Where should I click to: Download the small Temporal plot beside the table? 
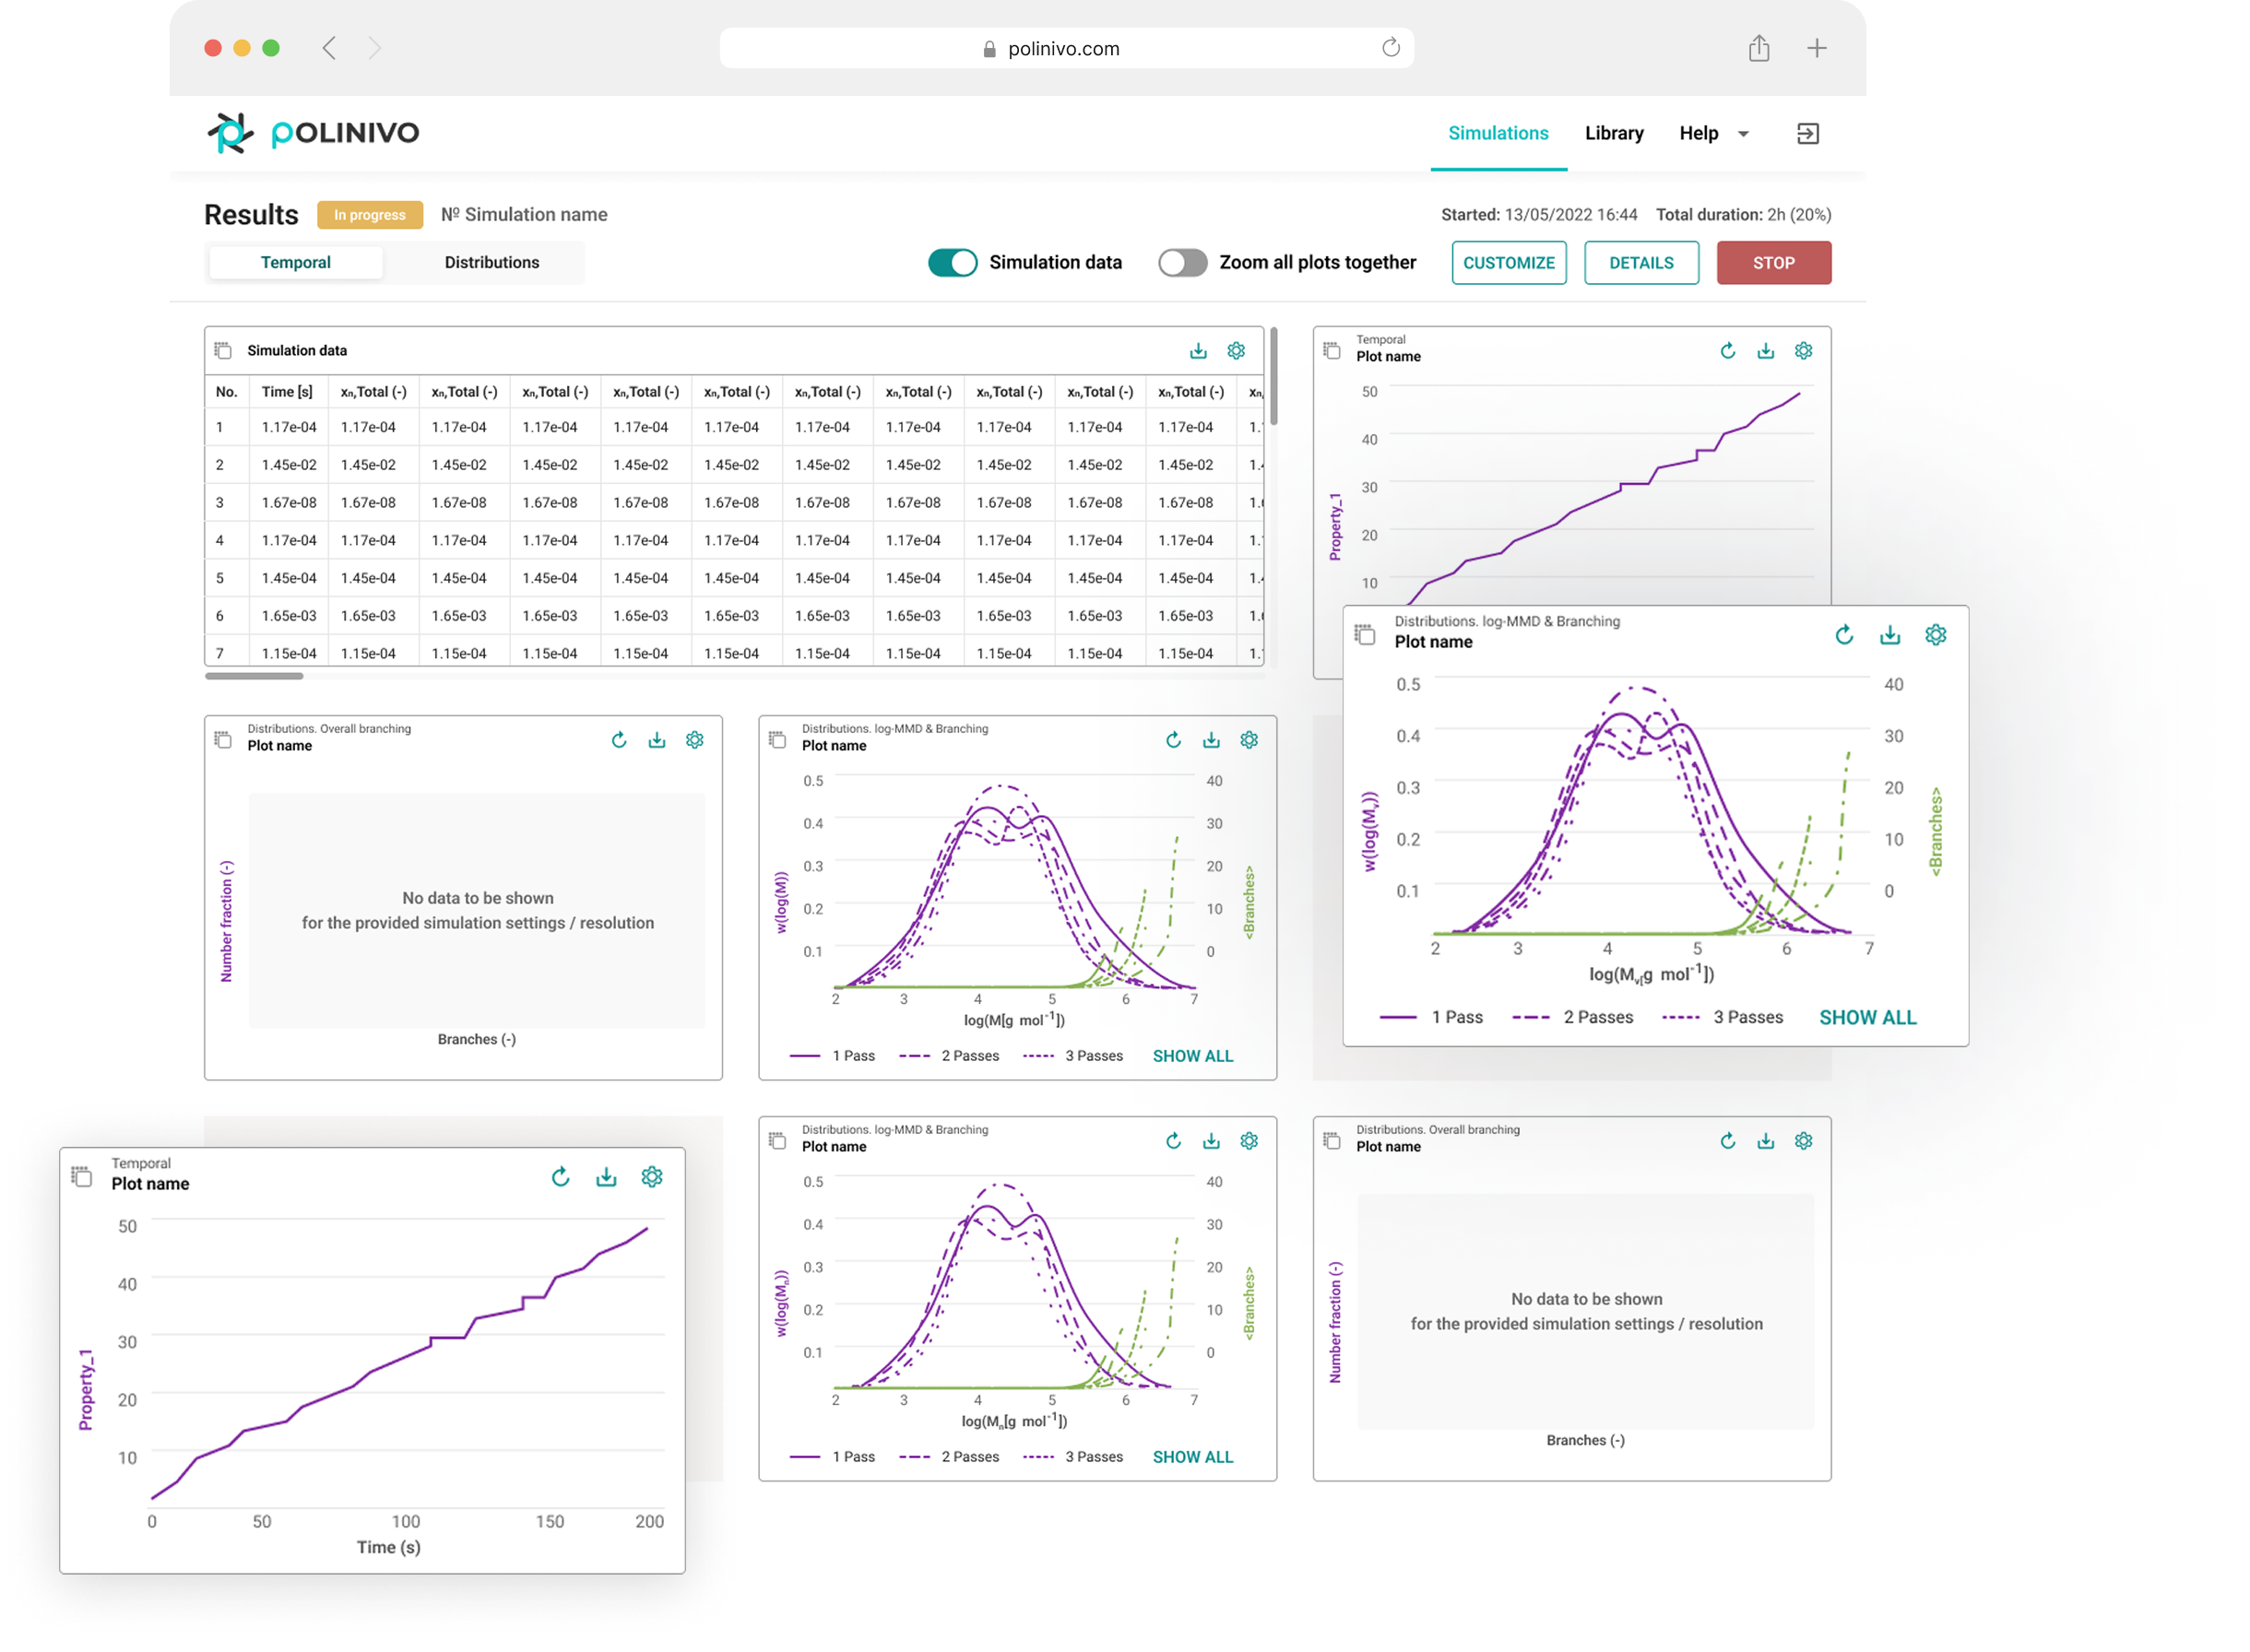1765,351
